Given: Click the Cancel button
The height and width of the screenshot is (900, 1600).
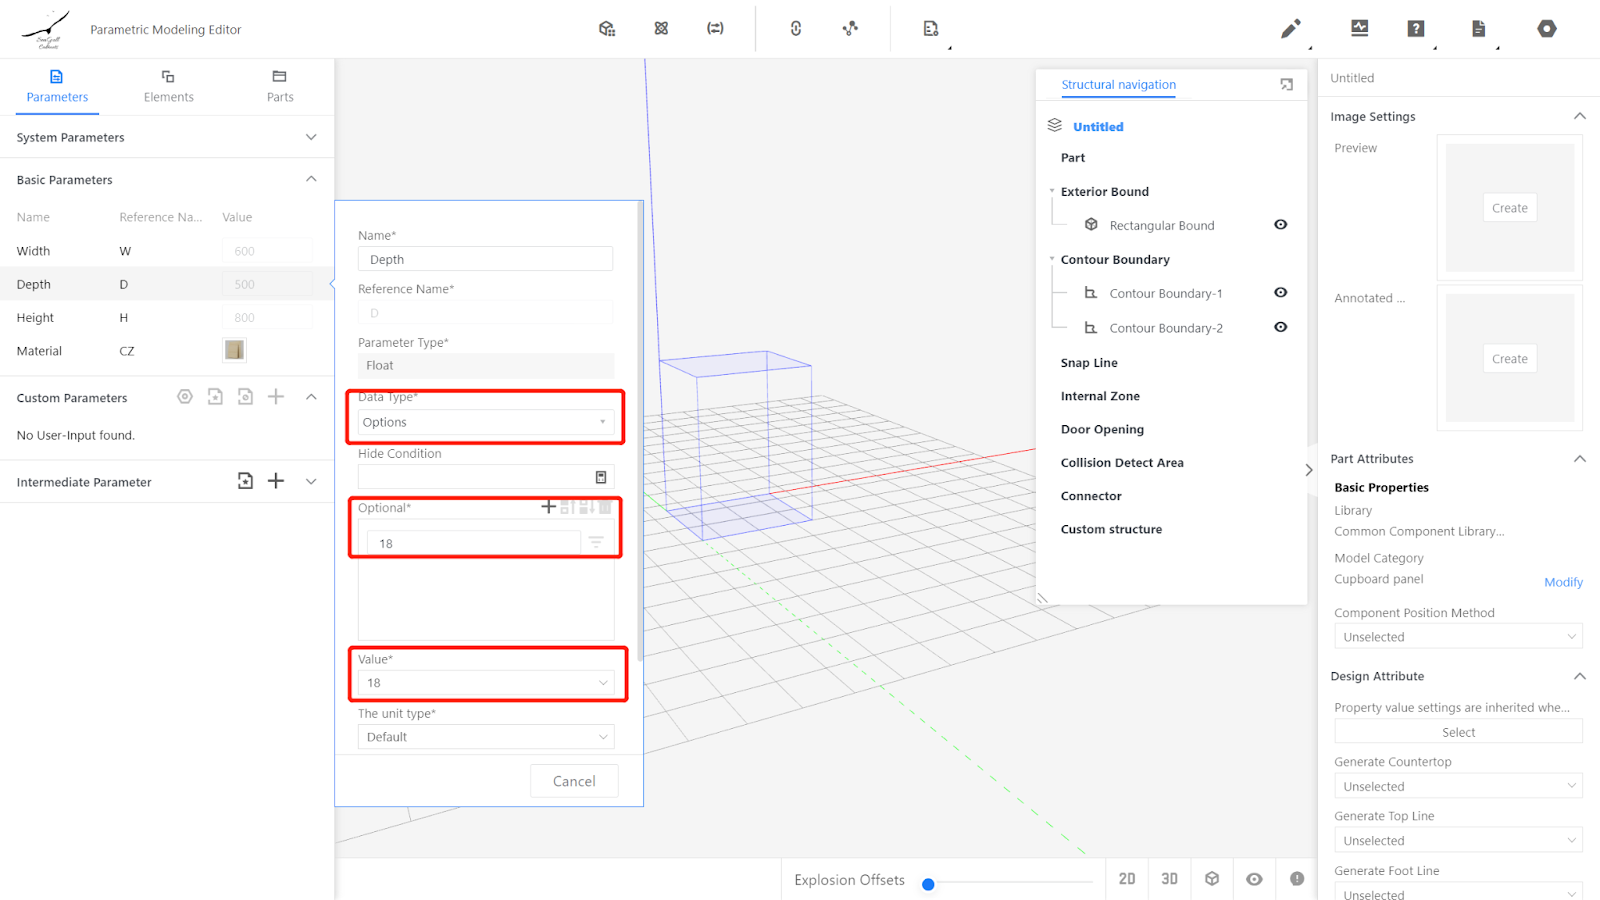Looking at the screenshot, I should pos(574,781).
